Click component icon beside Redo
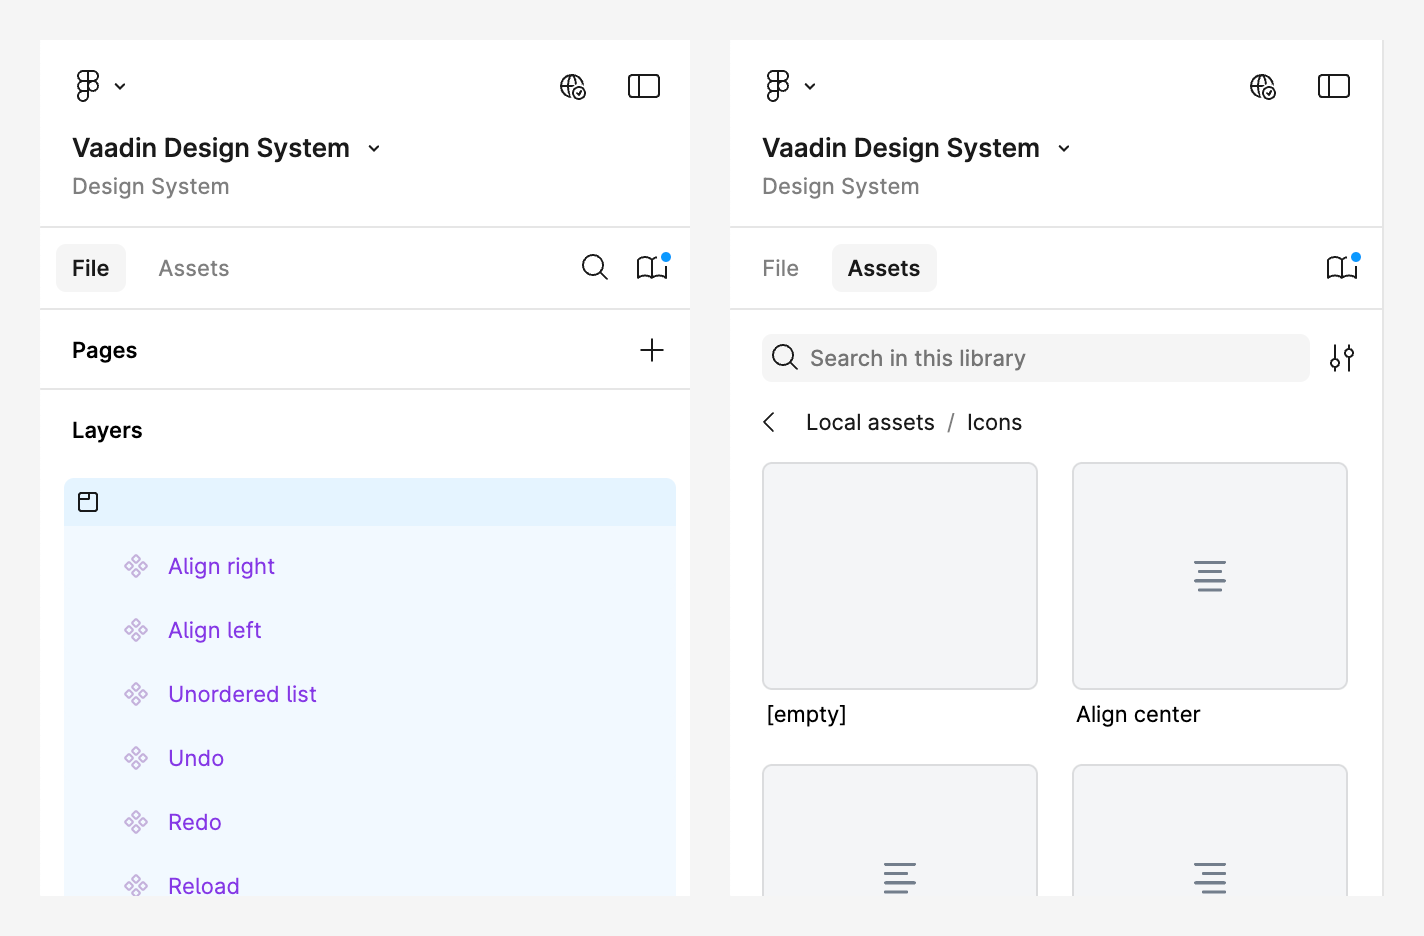 coord(136,822)
